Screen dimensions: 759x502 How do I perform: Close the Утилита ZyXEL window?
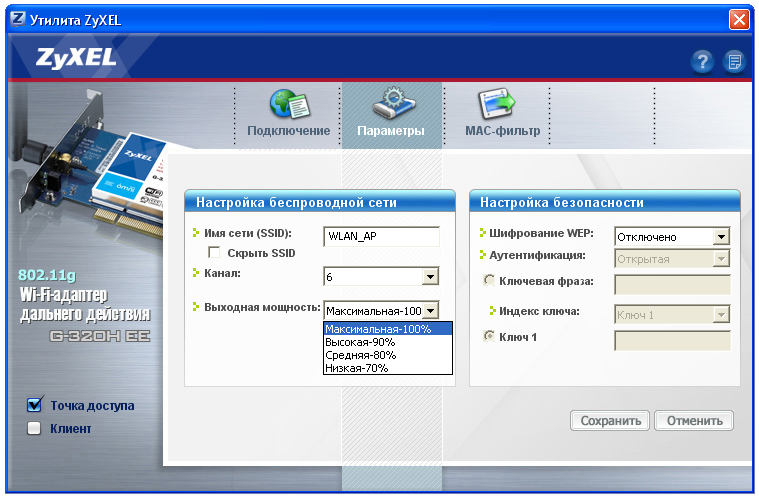[739, 20]
